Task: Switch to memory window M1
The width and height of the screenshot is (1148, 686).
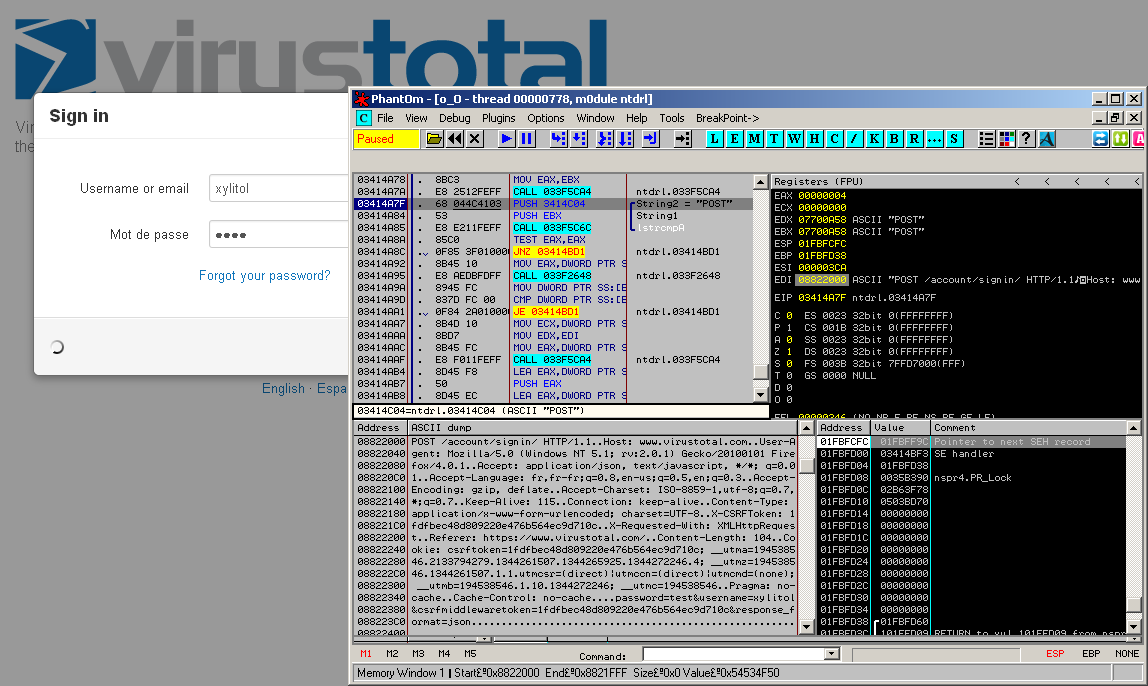Action: [365, 654]
